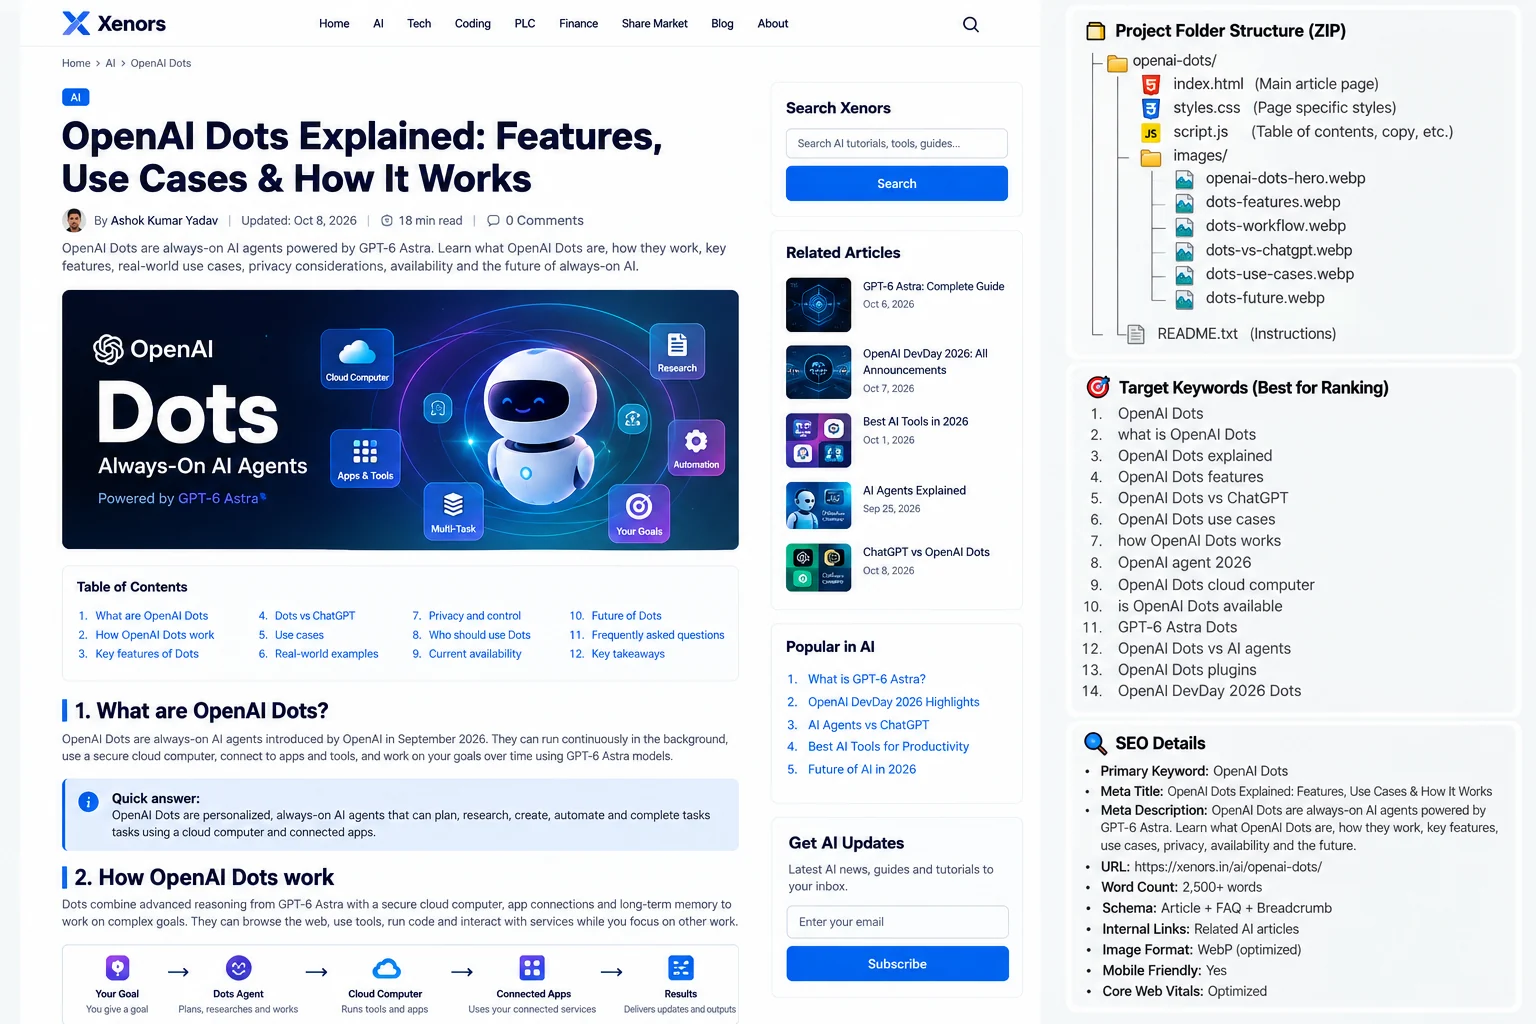Jump to 'Dots vs ChatGPT' in table of contents
The height and width of the screenshot is (1024, 1536).
[x=315, y=616]
